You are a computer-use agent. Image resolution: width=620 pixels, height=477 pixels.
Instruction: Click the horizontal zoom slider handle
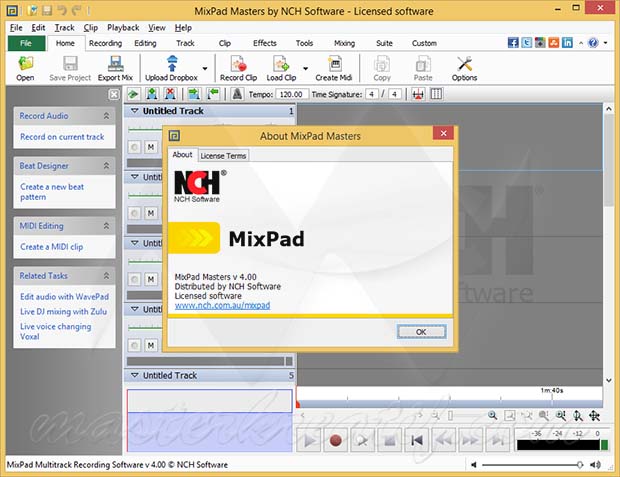[450, 415]
